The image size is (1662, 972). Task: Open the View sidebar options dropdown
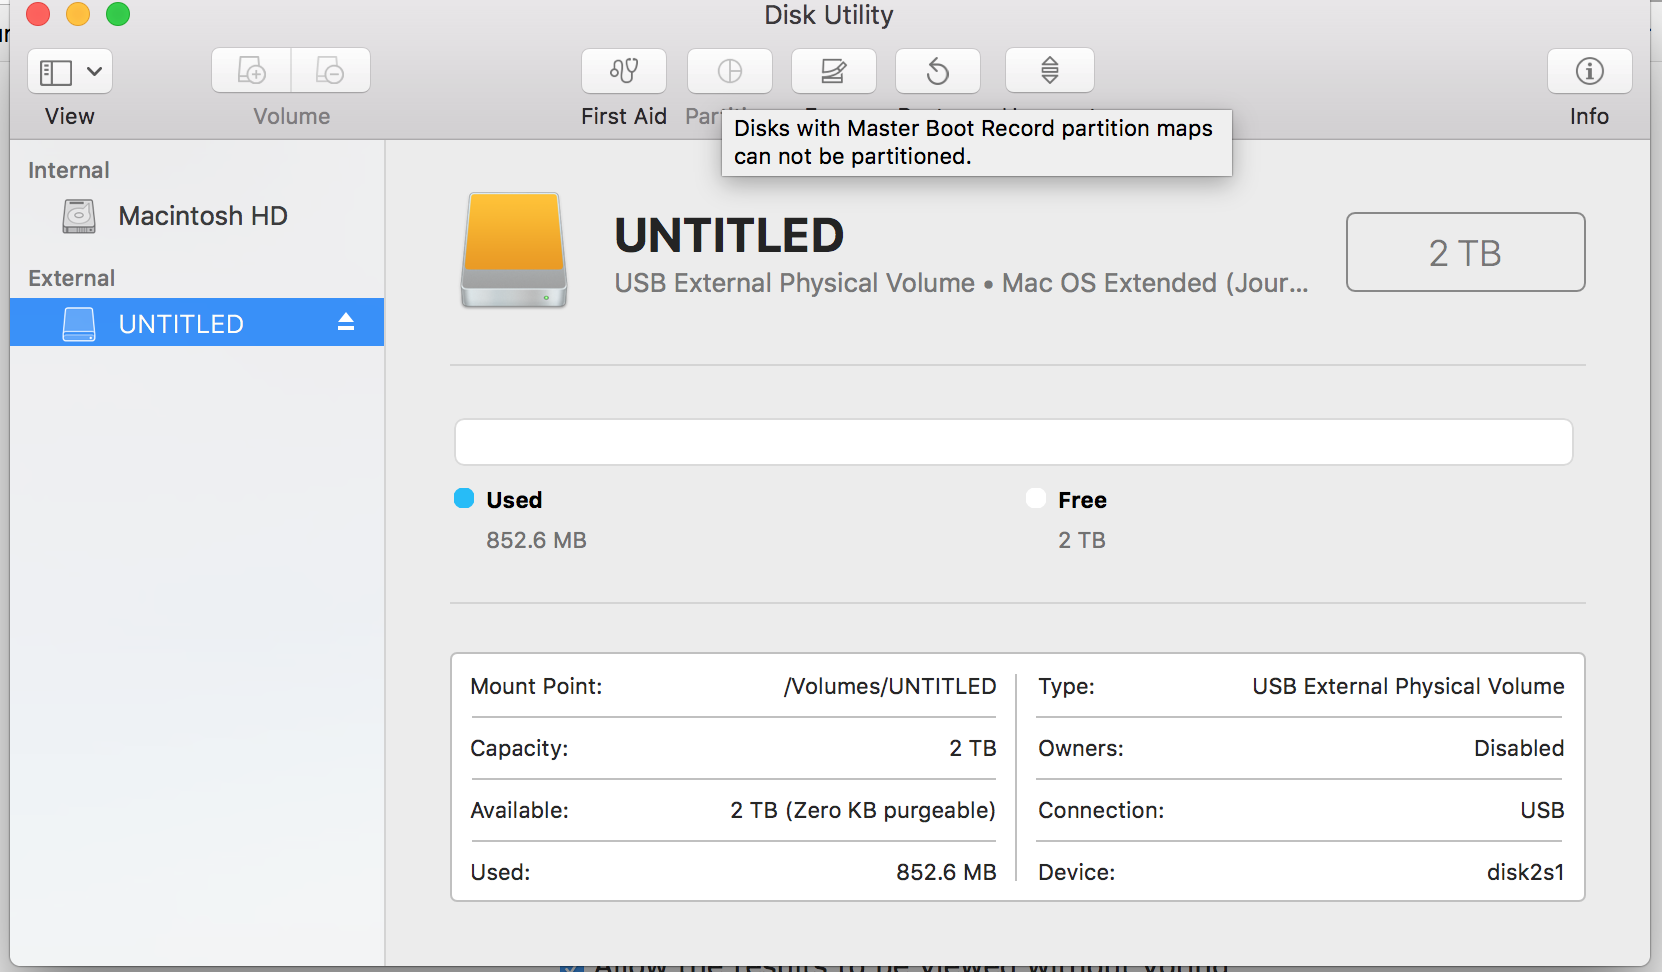69,72
